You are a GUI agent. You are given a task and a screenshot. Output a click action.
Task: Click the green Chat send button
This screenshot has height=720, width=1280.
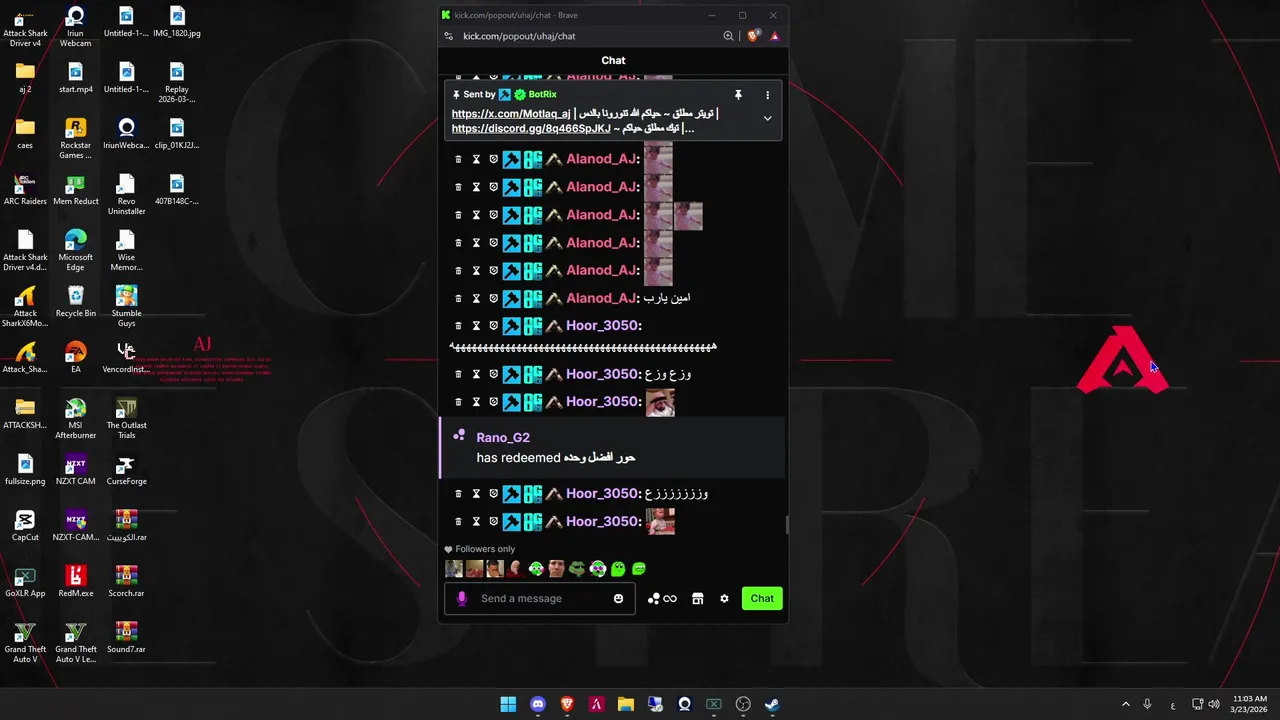pyautogui.click(x=762, y=599)
